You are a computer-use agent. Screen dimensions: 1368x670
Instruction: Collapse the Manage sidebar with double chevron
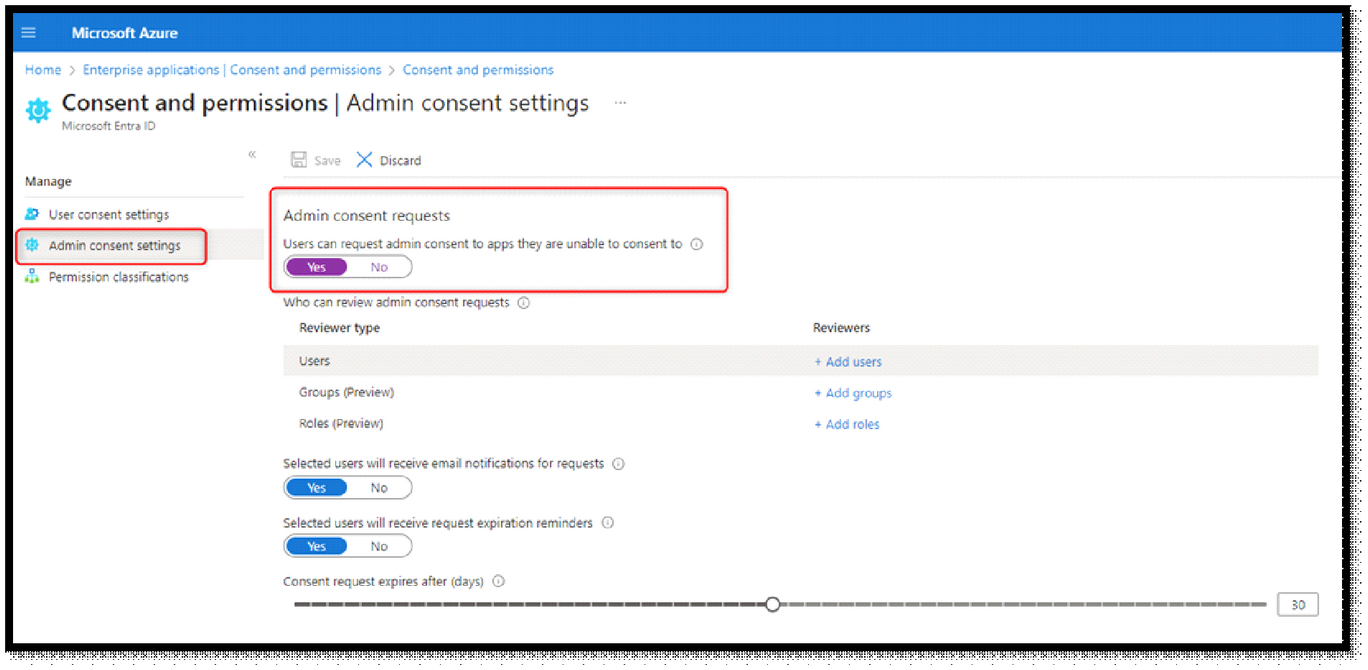click(x=252, y=154)
